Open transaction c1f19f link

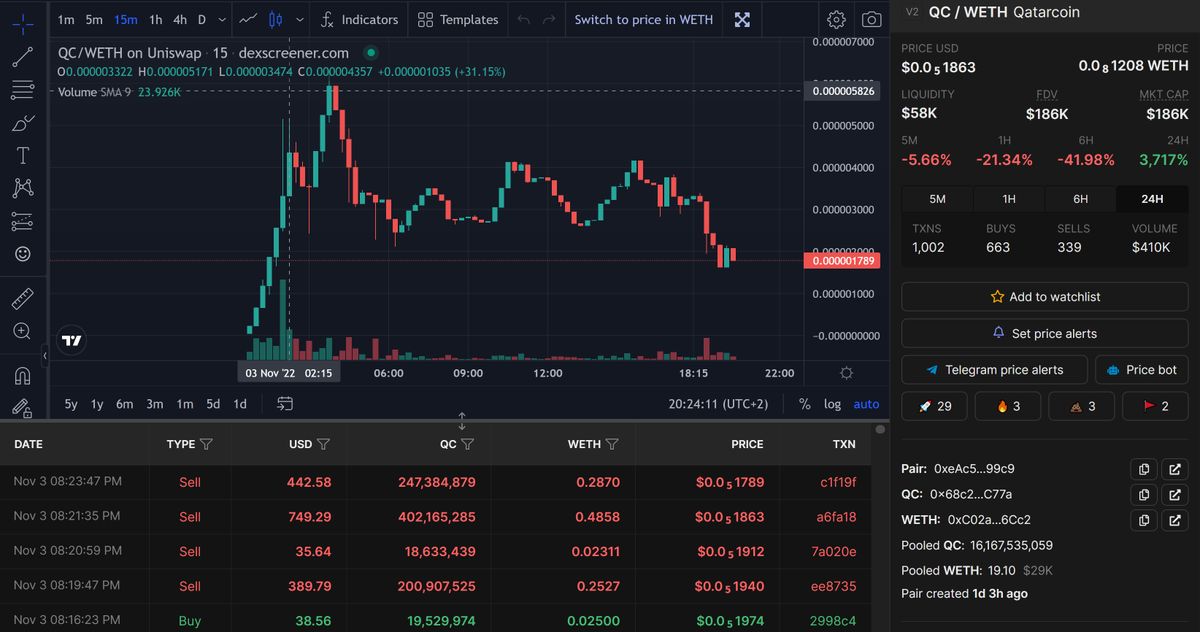coord(837,482)
